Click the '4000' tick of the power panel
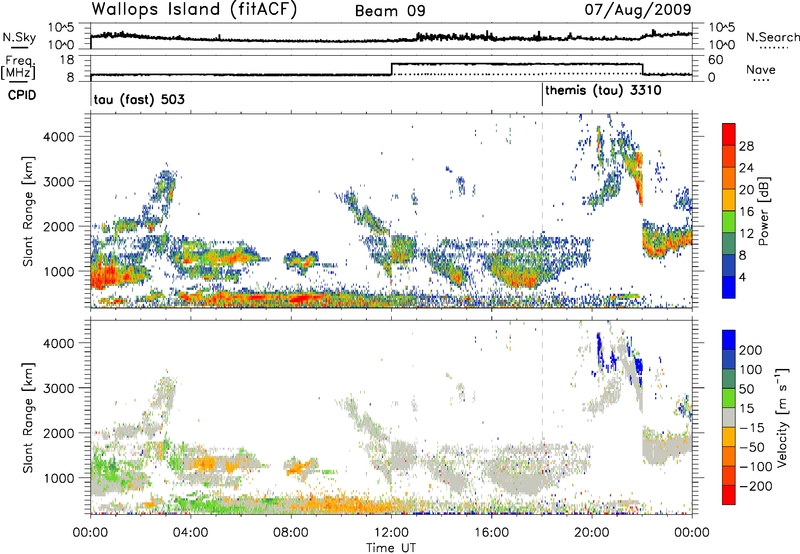Screen dimensions: 800x554 pyautogui.click(x=59, y=137)
